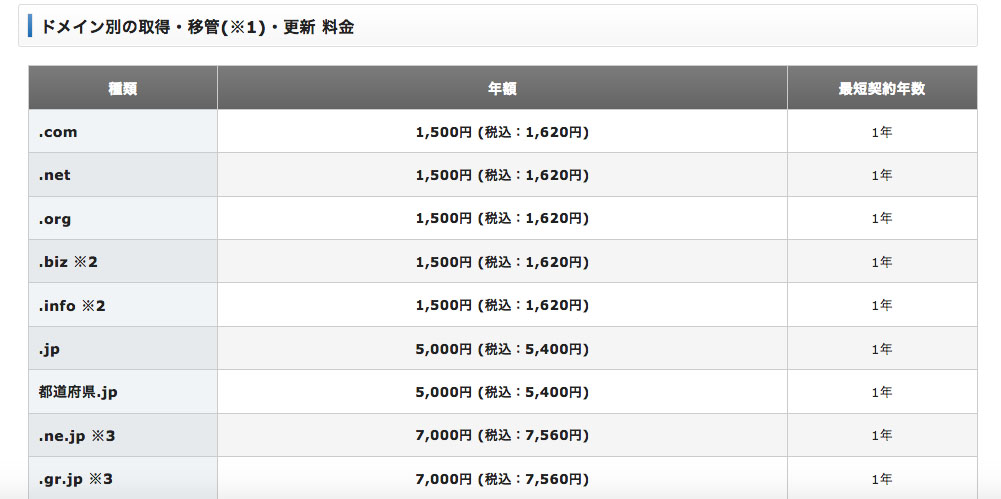Click the .org domain type cell

pos(123,218)
